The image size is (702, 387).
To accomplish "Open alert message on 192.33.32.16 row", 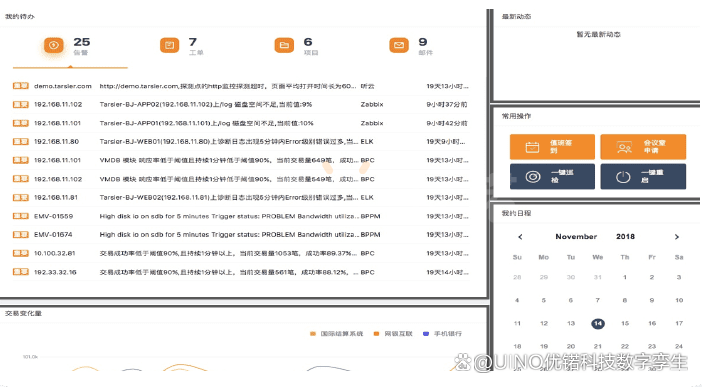I will click(229, 272).
